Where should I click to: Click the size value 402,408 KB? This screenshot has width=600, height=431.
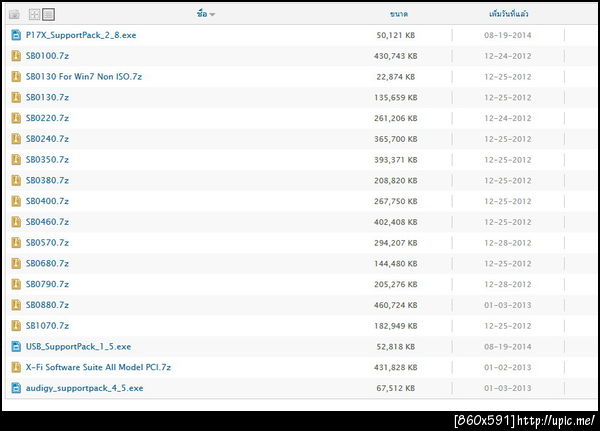396,222
